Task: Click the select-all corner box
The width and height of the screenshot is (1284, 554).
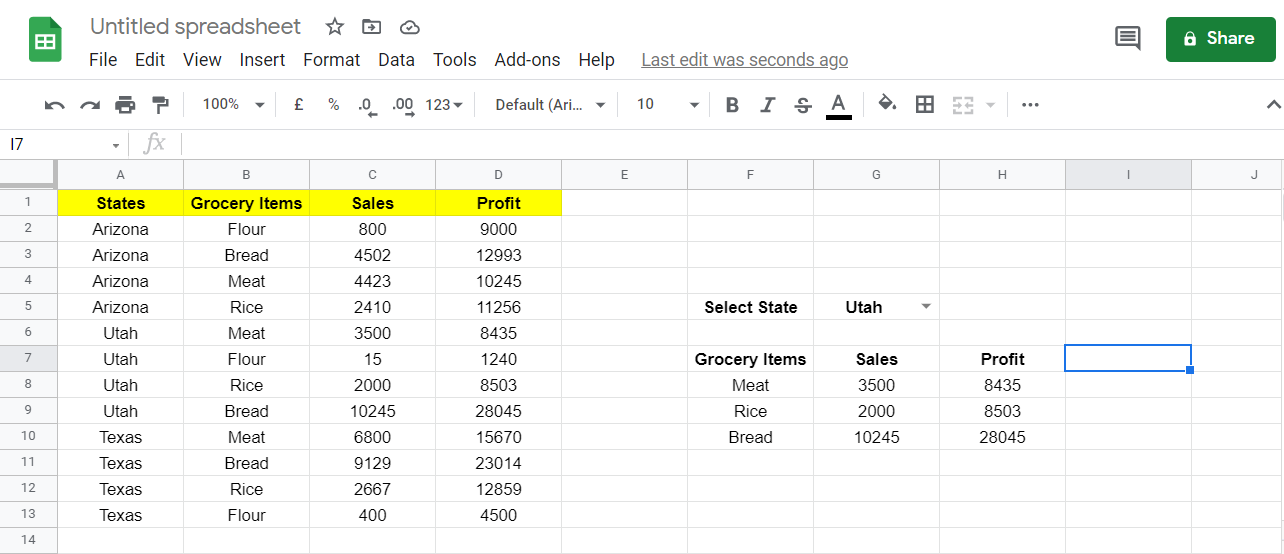Action: point(28,174)
